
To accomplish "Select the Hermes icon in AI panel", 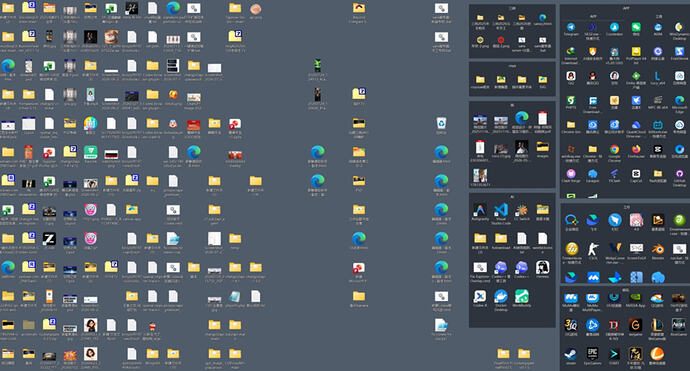I will point(542,267).
